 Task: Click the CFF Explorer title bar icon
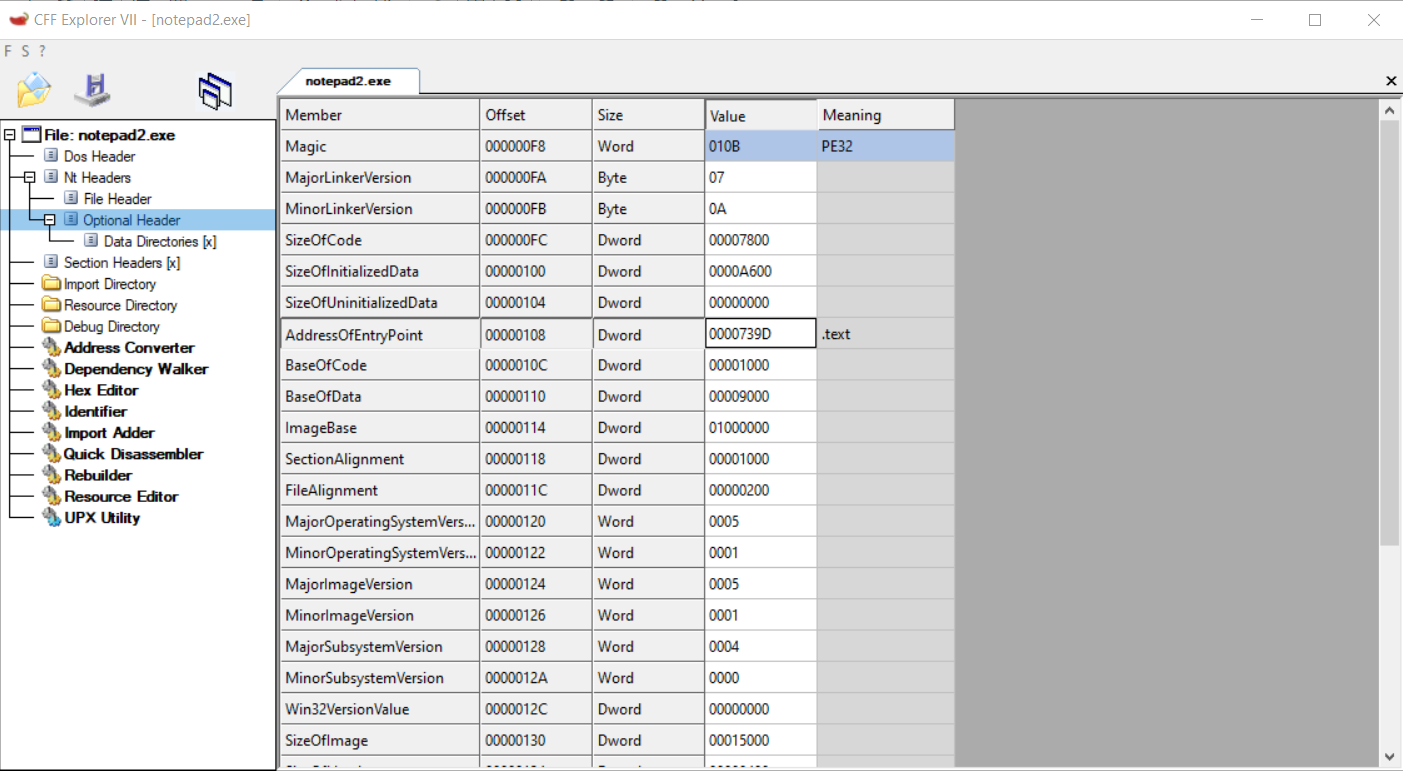(x=19, y=19)
